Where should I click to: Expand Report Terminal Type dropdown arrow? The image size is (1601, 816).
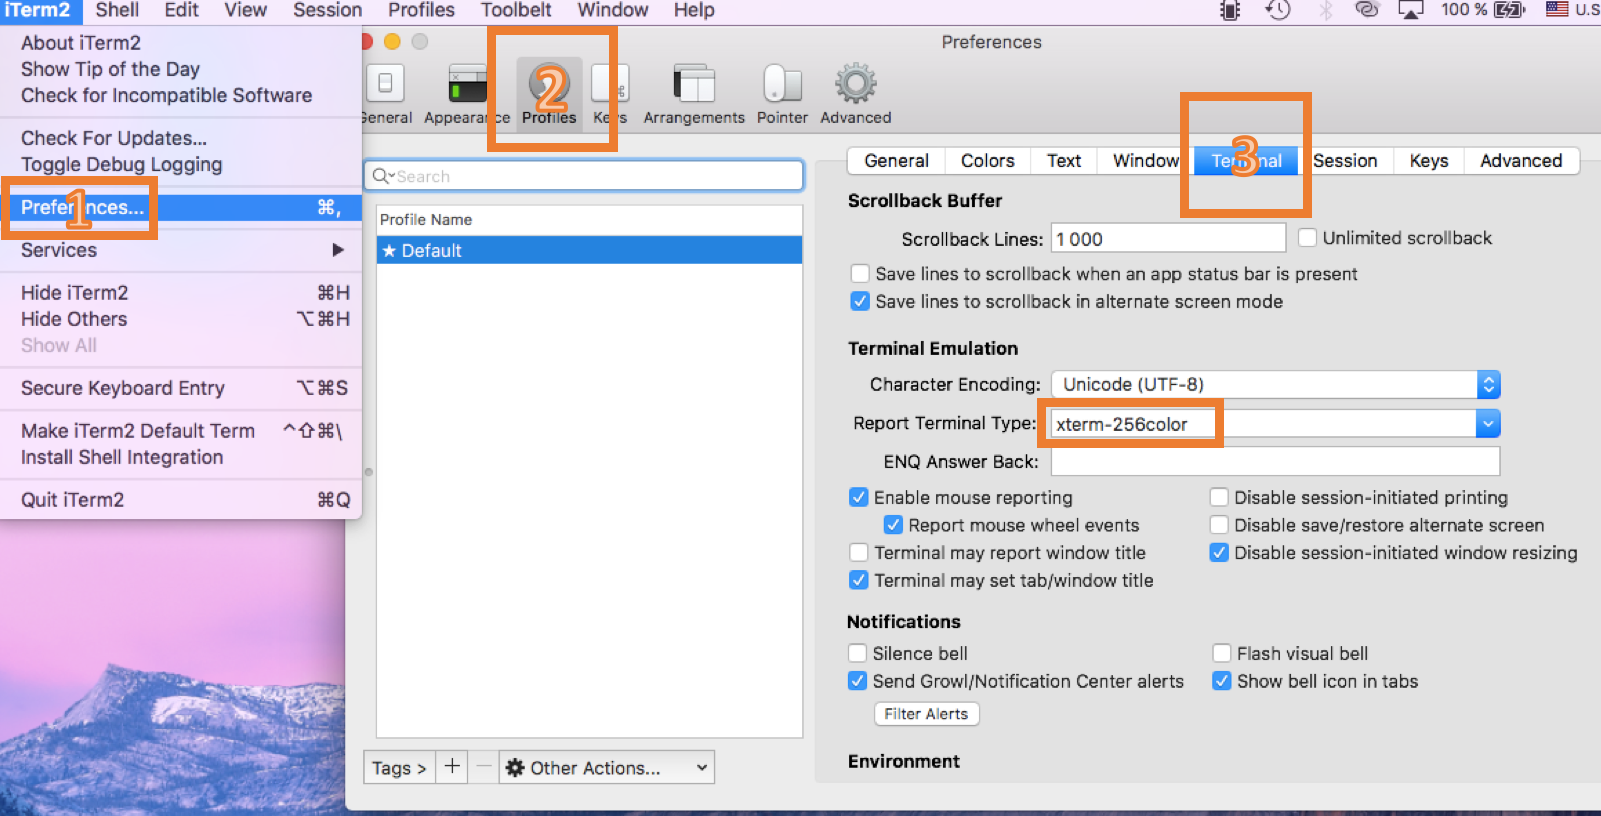(x=1488, y=424)
